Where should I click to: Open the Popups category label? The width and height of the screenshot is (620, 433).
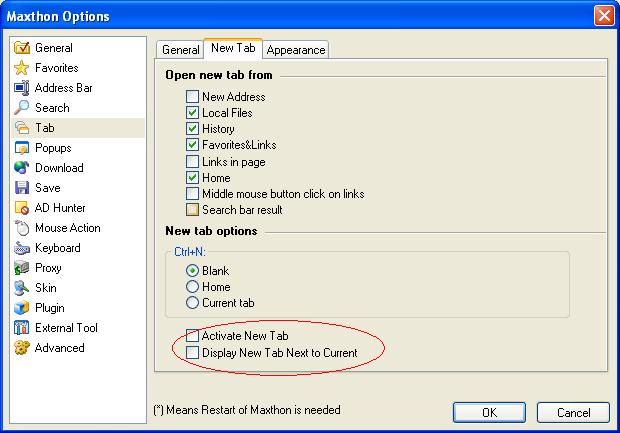point(53,148)
